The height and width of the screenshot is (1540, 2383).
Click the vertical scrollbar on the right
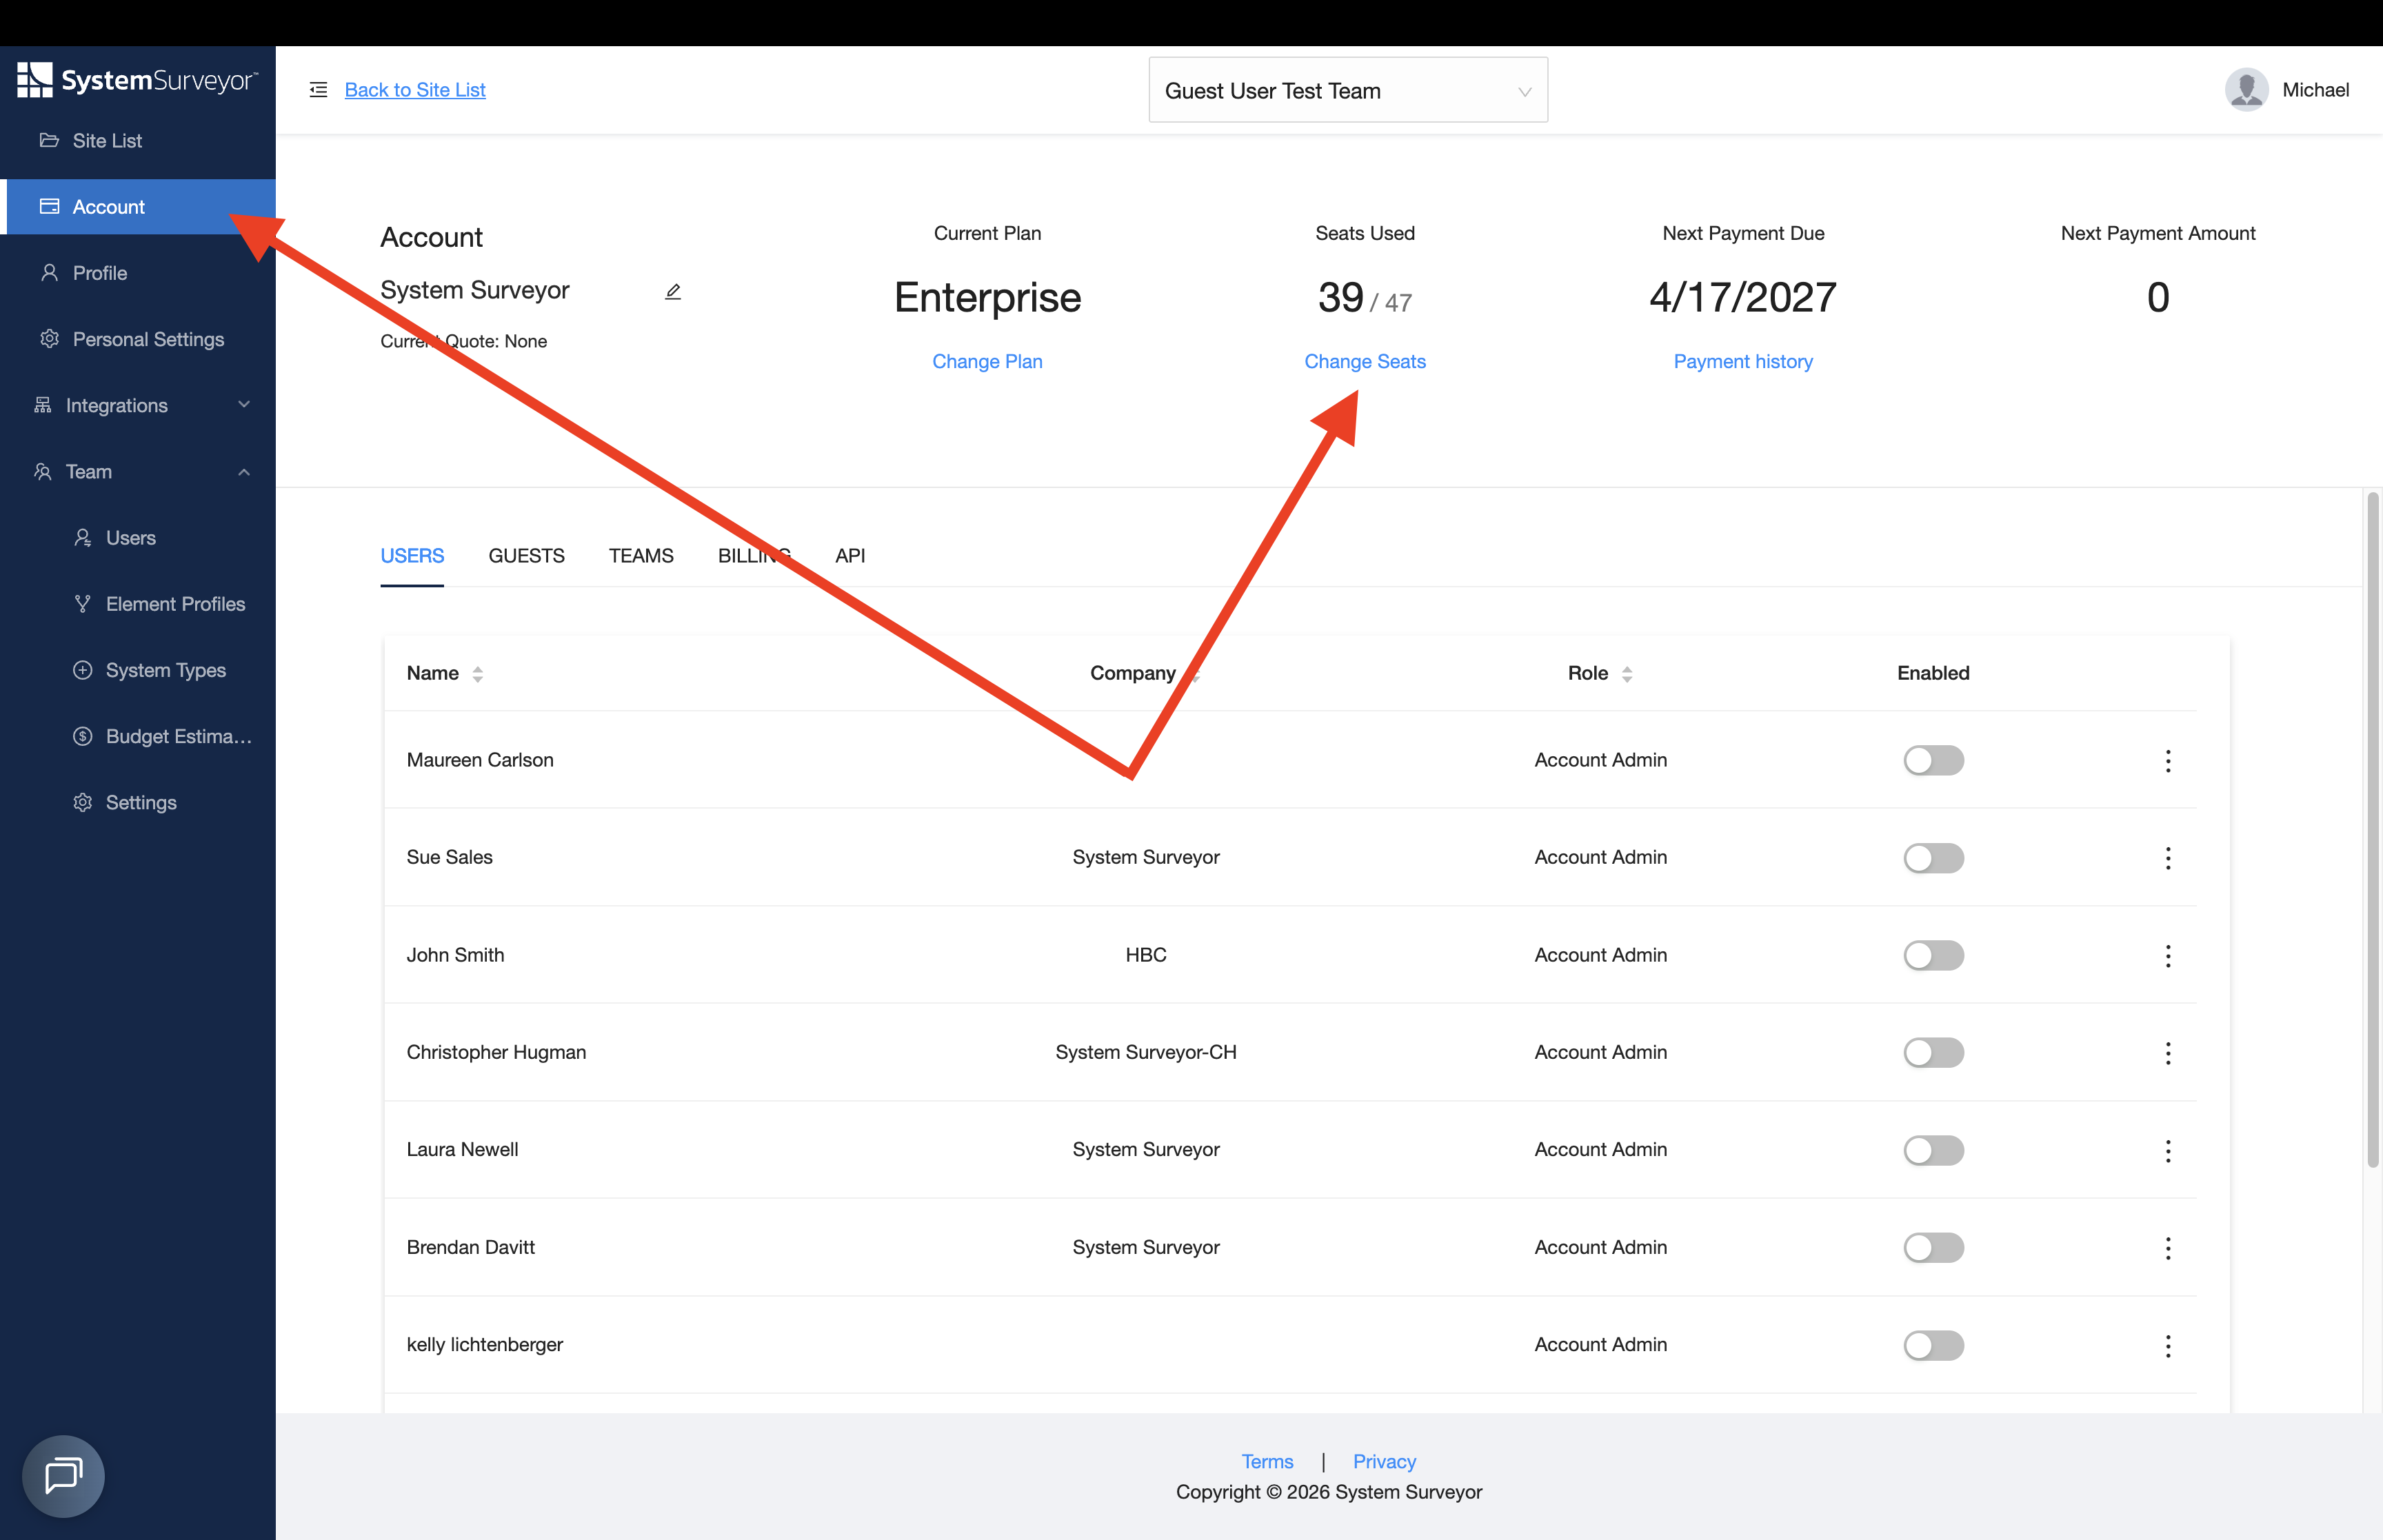coord(2372,829)
